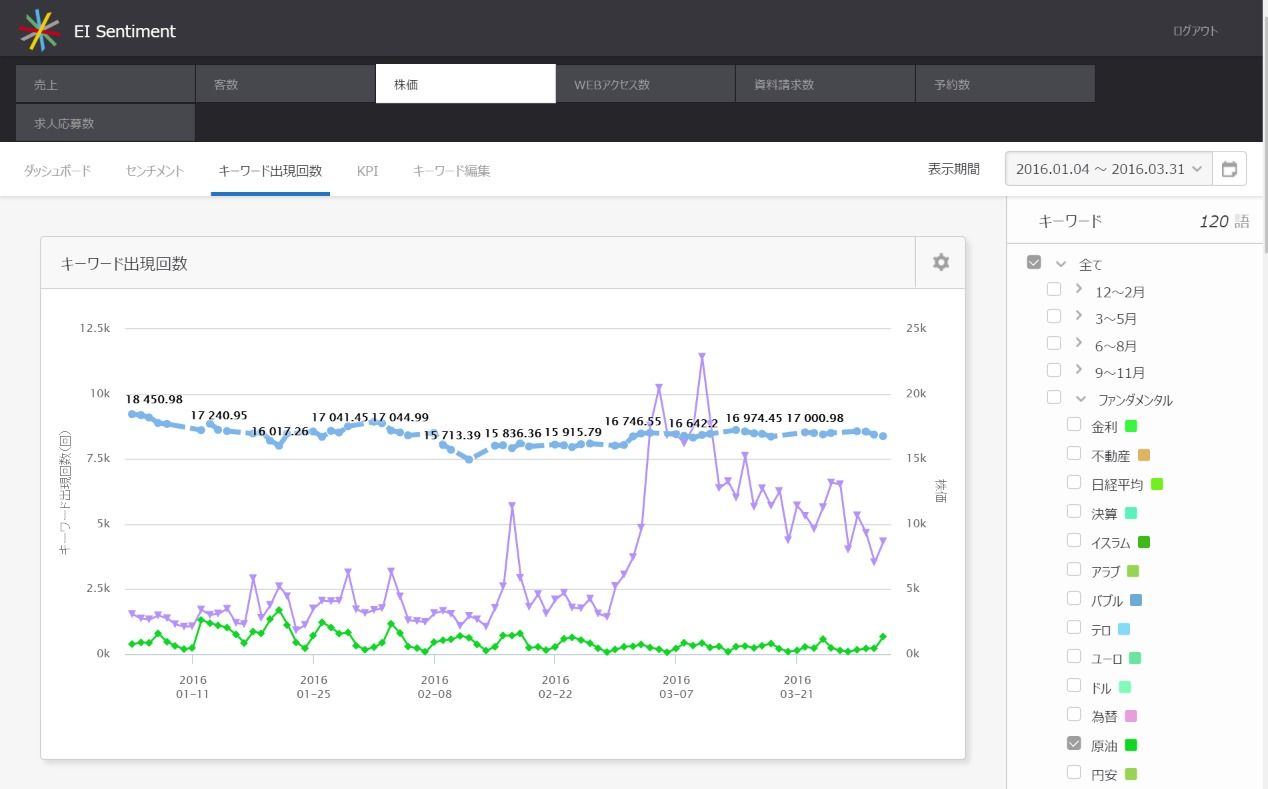Enable the テロ keyword checkbox
This screenshot has height=789, width=1268.
click(1074, 627)
